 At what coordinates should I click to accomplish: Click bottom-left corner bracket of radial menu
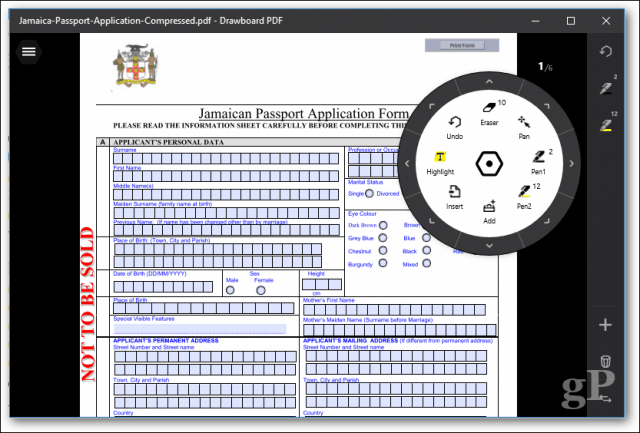point(431,221)
